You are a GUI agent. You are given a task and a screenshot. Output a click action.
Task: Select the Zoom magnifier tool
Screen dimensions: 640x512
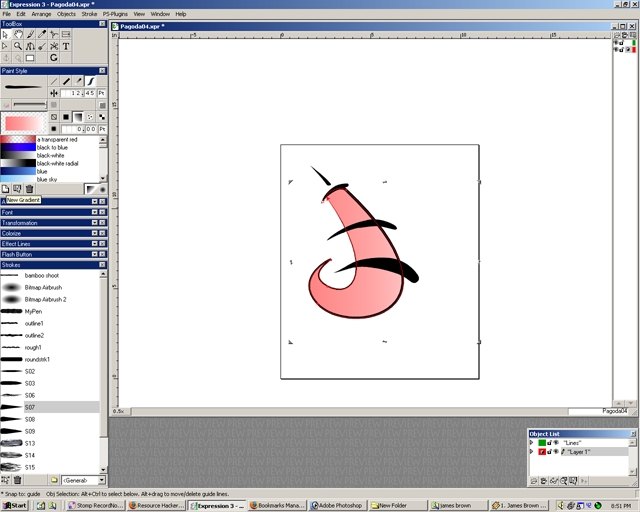[18, 46]
